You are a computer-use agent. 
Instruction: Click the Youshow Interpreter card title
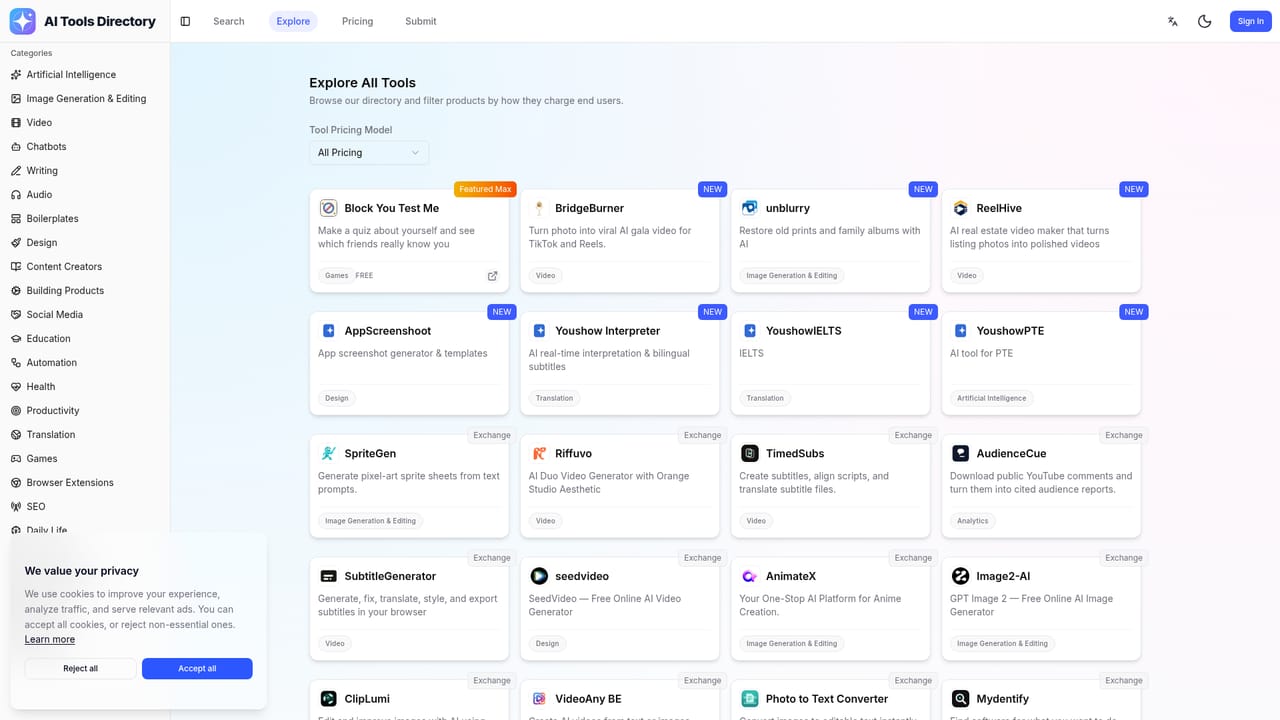(x=608, y=331)
